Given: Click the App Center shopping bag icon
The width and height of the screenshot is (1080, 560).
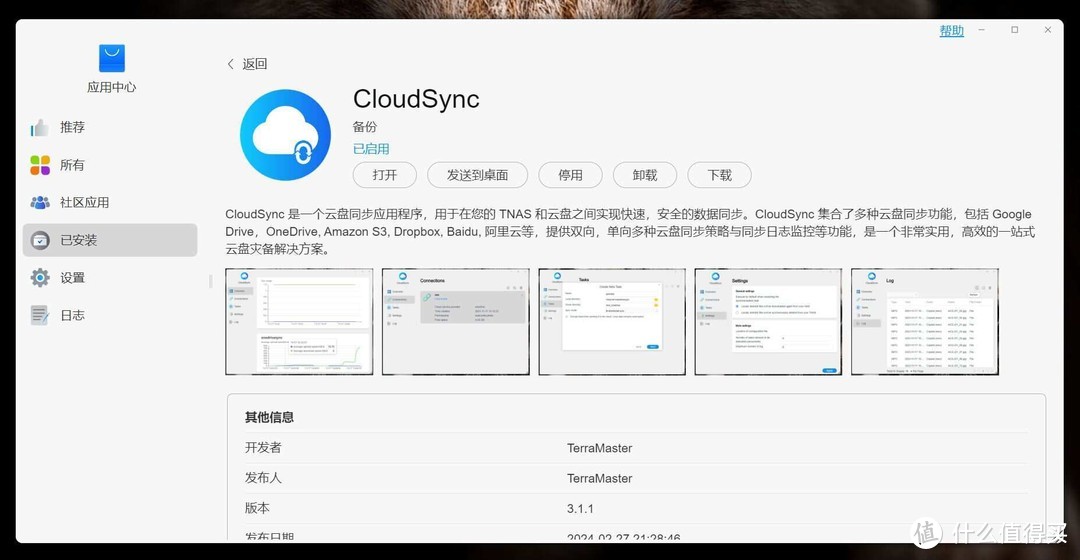Looking at the screenshot, I should click(x=112, y=58).
